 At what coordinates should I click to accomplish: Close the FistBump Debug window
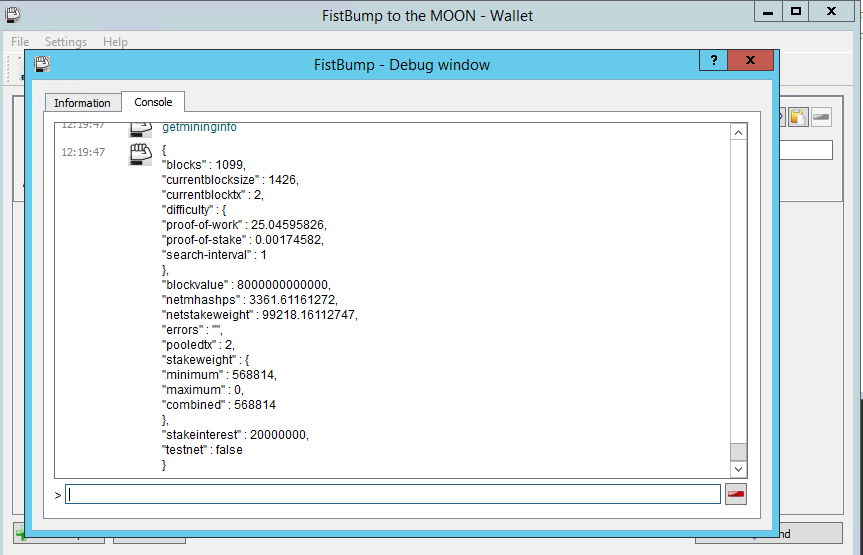pos(750,60)
